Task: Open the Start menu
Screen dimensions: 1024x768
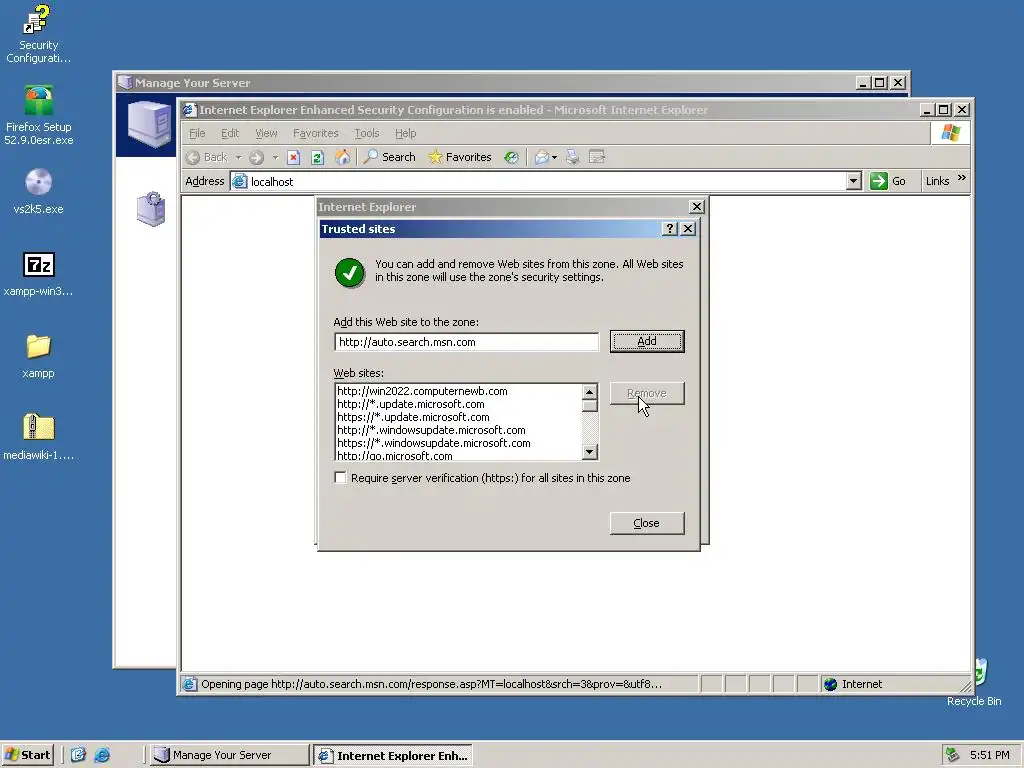Action: coord(27,755)
